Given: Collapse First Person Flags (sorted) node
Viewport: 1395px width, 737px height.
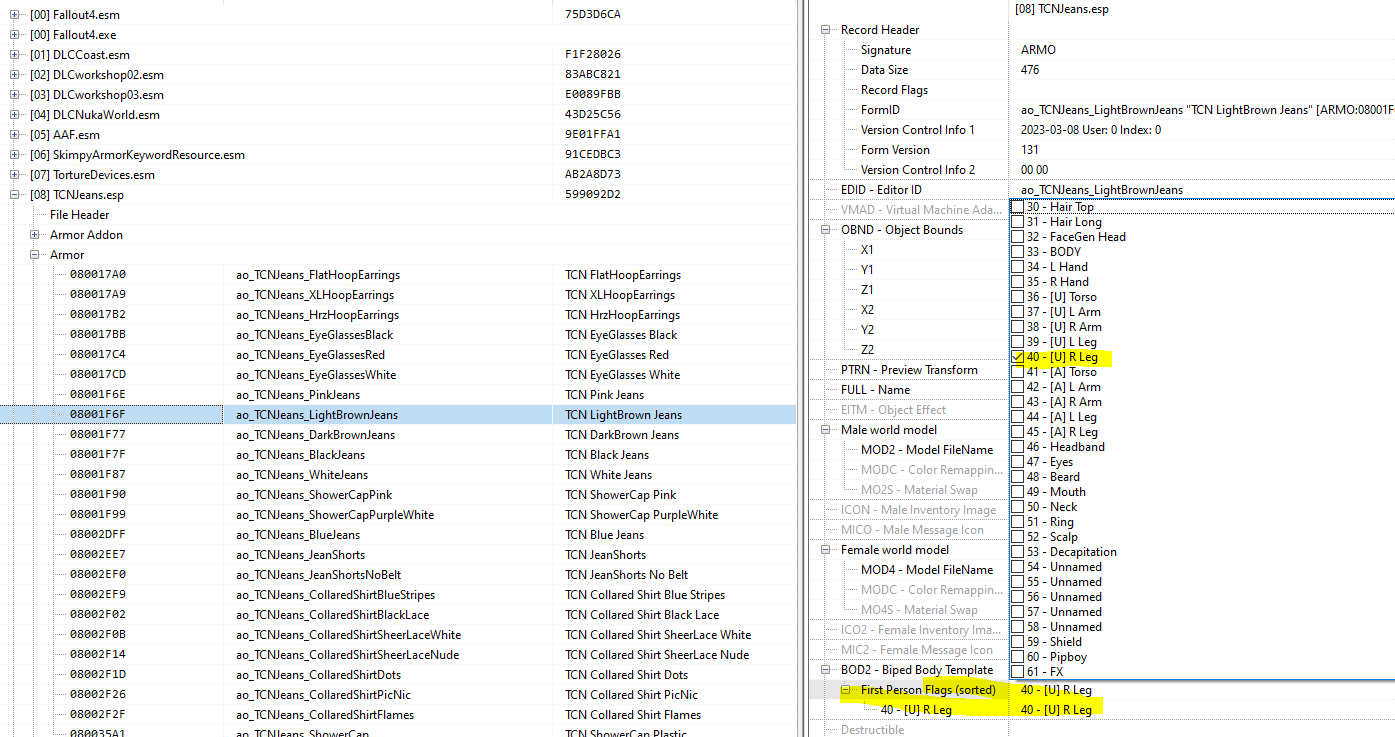Looking at the screenshot, I should coord(846,690).
